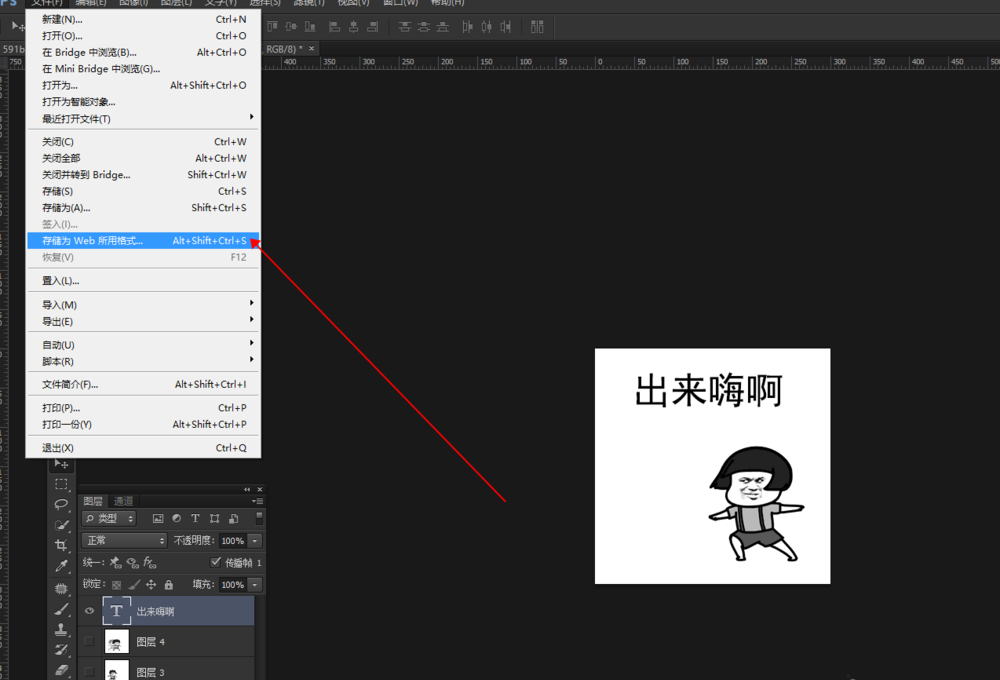Choose 存储为(A) menu item
This screenshot has width=1000, height=680.
click(x=143, y=208)
